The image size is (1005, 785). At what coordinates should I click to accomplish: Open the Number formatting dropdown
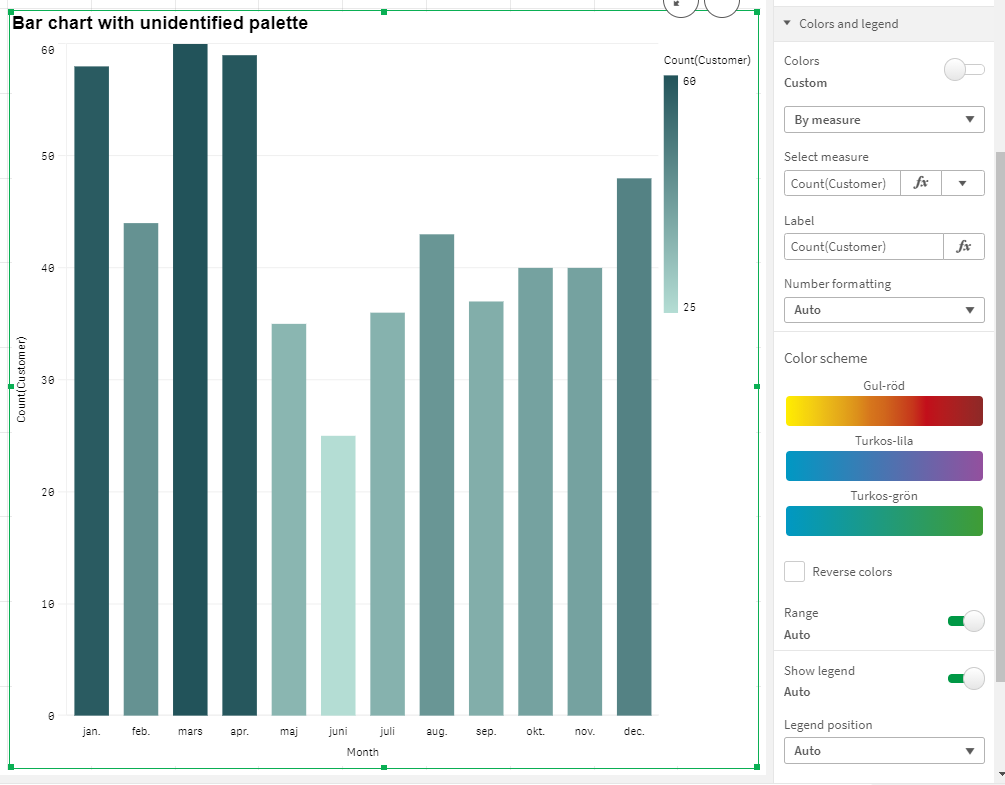(884, 310)
